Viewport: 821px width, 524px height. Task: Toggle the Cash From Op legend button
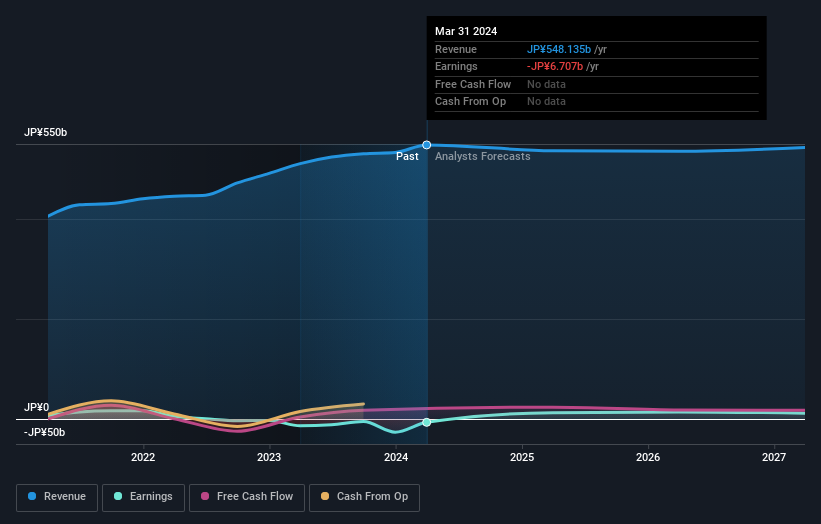pos(364,497)
